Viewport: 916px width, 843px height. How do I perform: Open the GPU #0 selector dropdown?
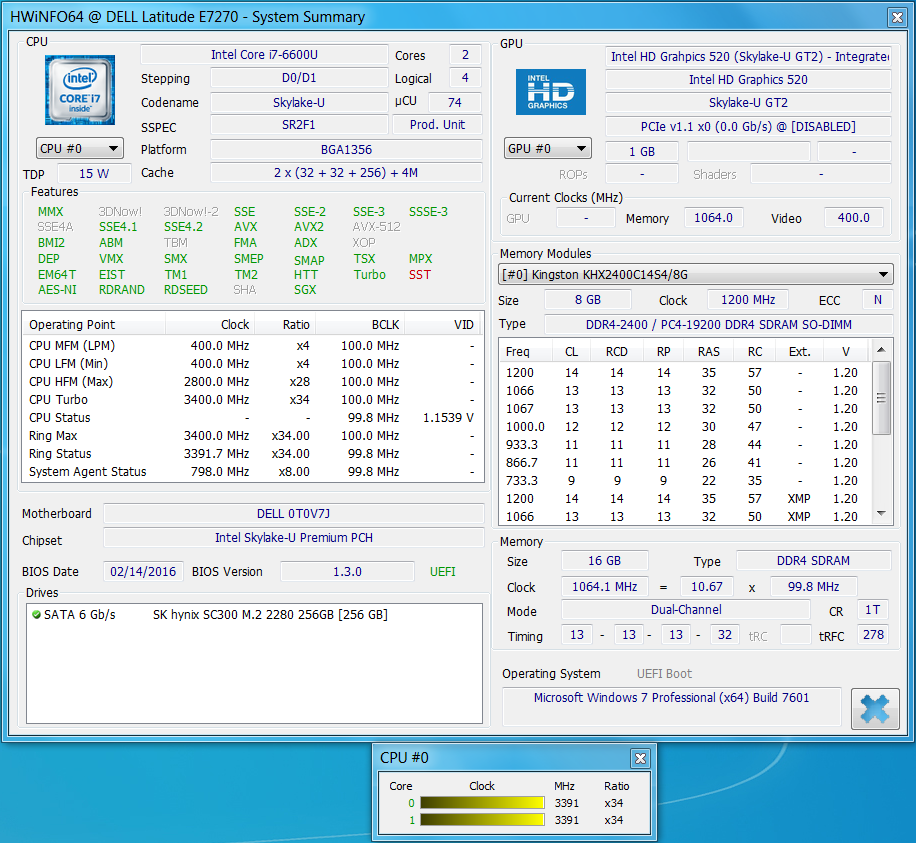coord(547,148)
